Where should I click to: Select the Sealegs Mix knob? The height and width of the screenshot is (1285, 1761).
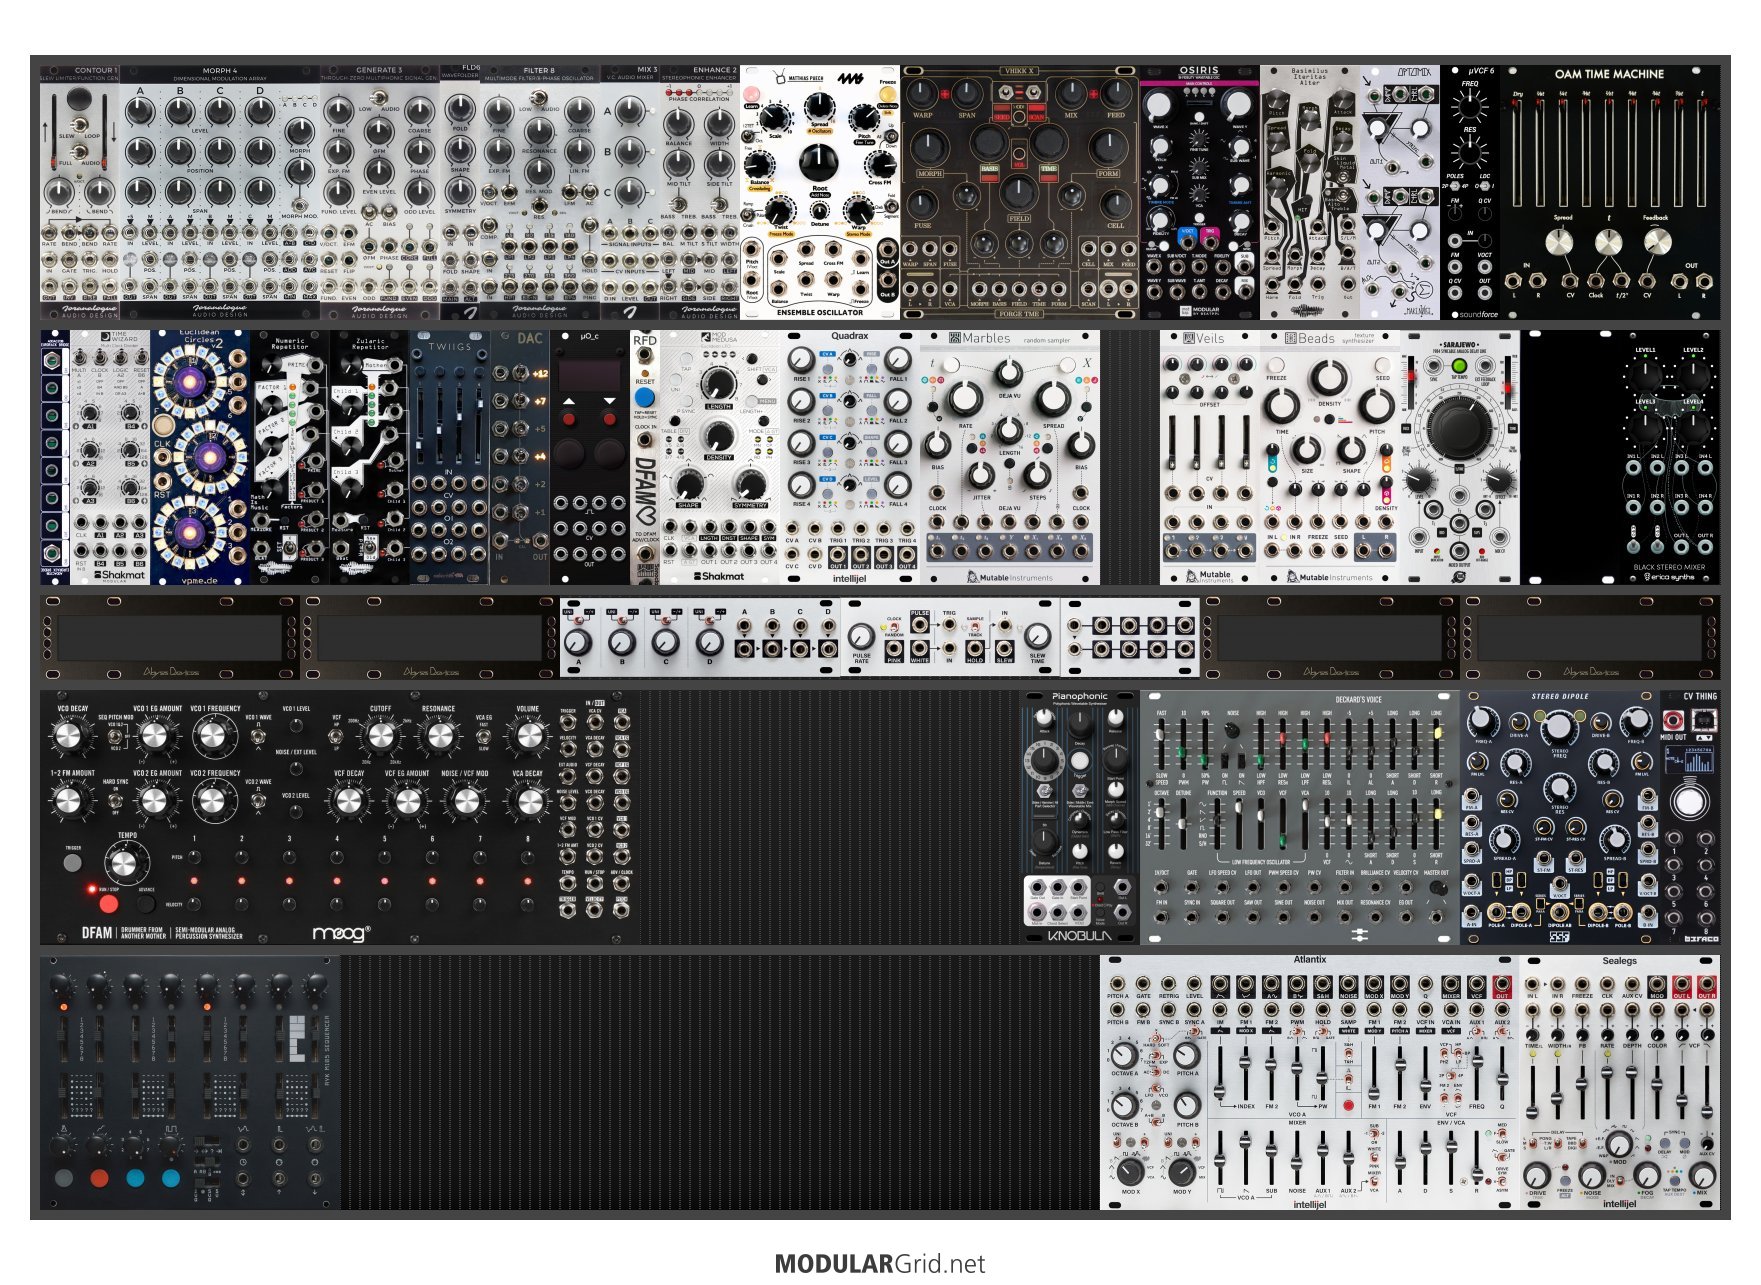coord(1702,1174)
